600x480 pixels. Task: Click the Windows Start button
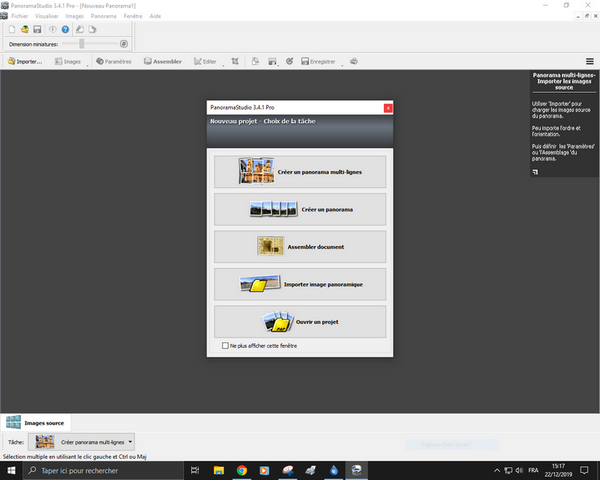pyautogui.click(x=11, y=470)
